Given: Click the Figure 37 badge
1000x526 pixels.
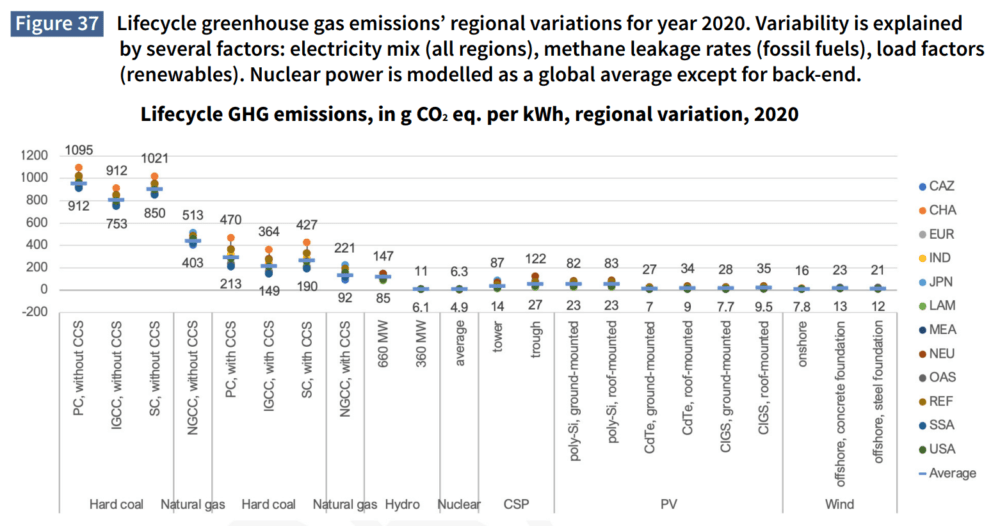Looking at the screenshot, I should click(55, 24).
